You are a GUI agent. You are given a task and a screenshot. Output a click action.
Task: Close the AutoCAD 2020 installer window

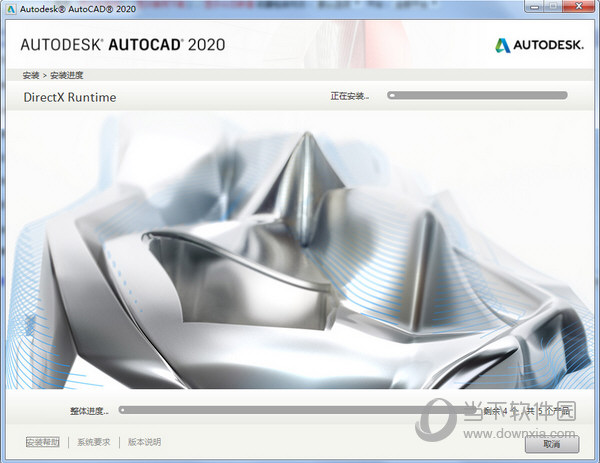[x=580, y=8]
